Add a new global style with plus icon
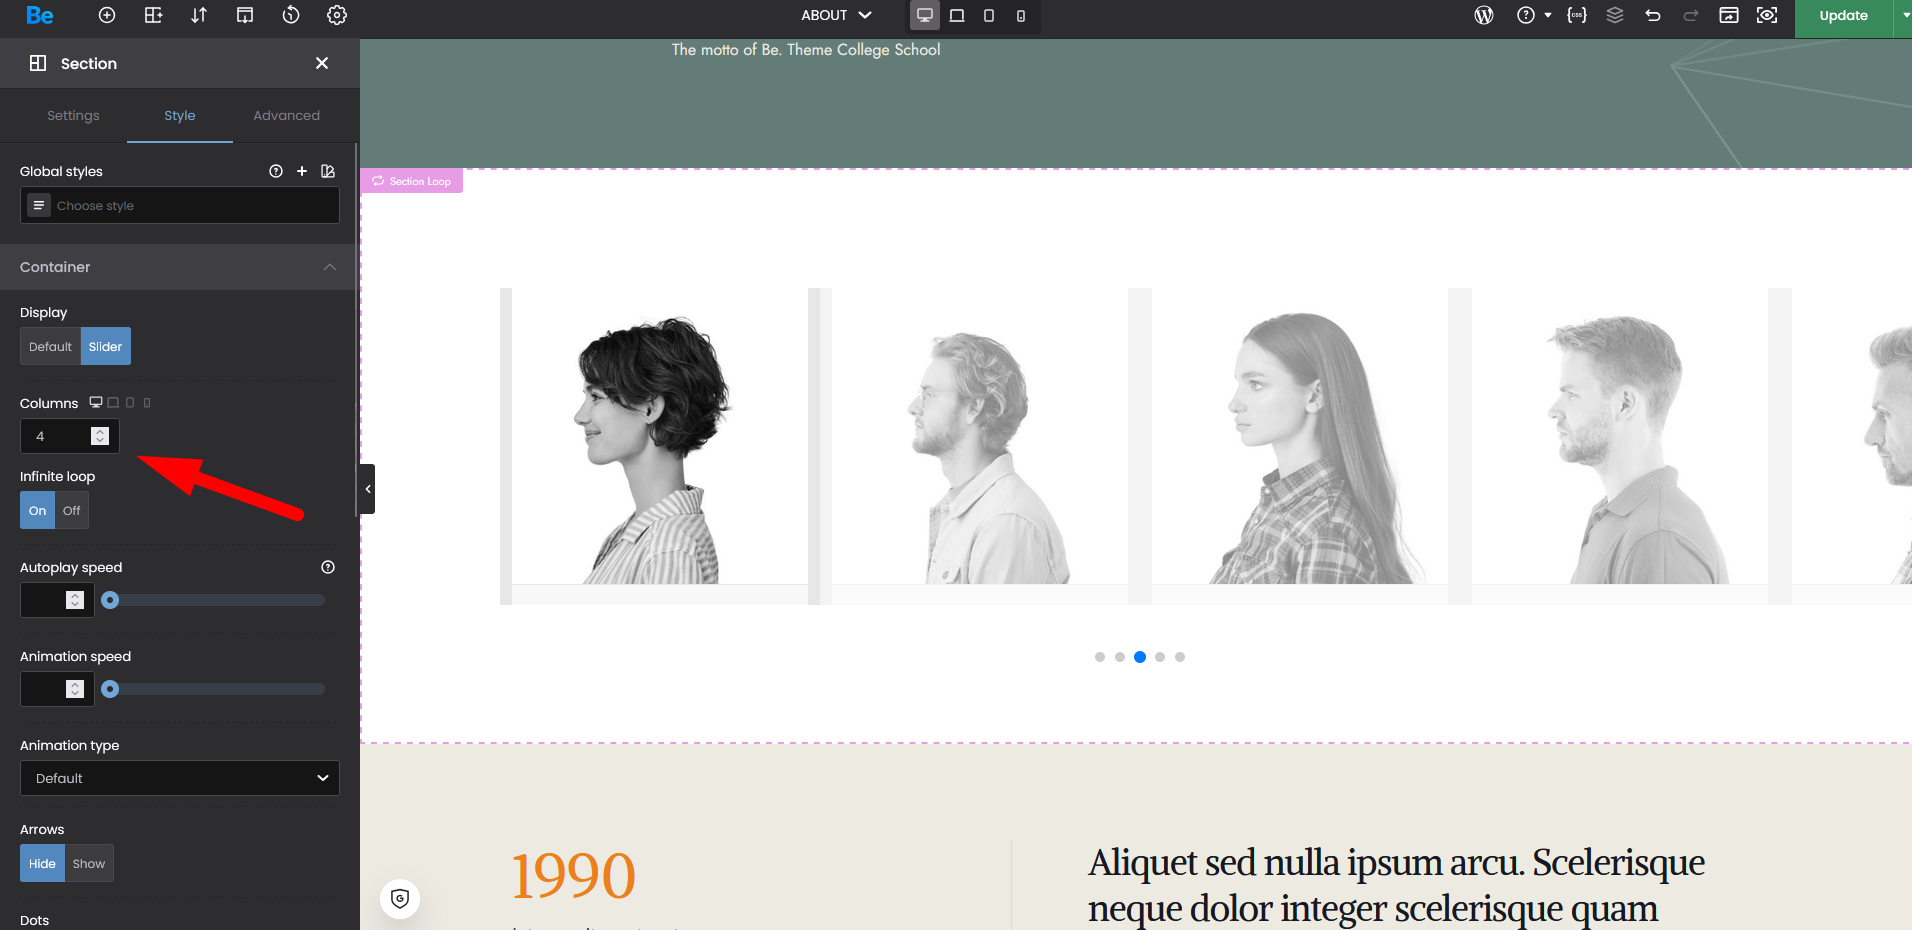 pyautogui.click(x=302, y=171)
